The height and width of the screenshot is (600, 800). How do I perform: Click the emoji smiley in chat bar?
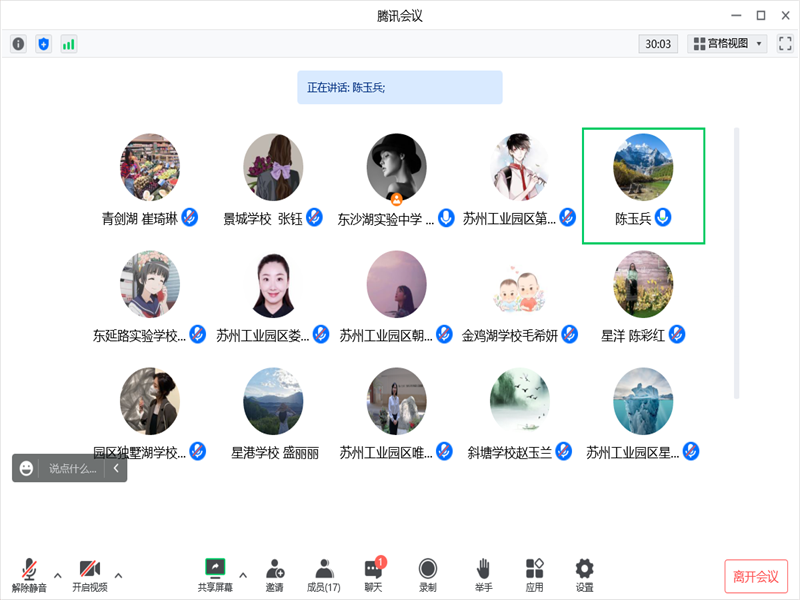[26, 468]
